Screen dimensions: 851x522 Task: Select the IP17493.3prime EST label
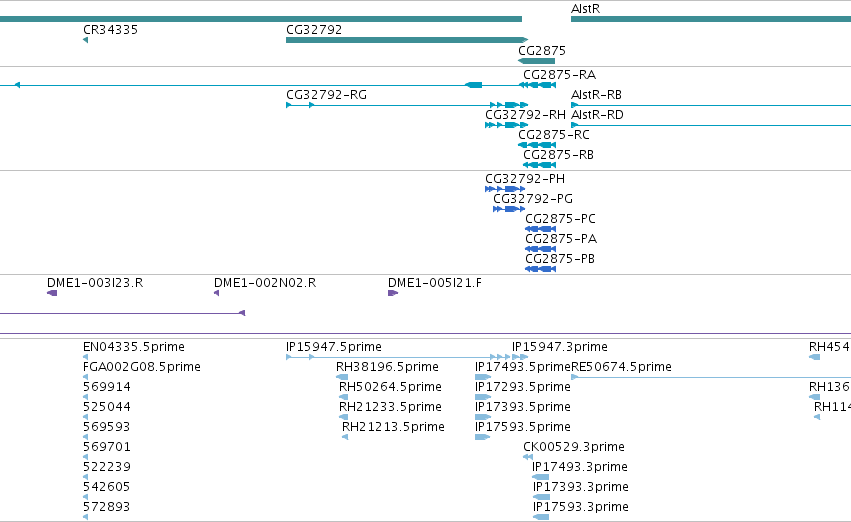click(x=580, y=467)
